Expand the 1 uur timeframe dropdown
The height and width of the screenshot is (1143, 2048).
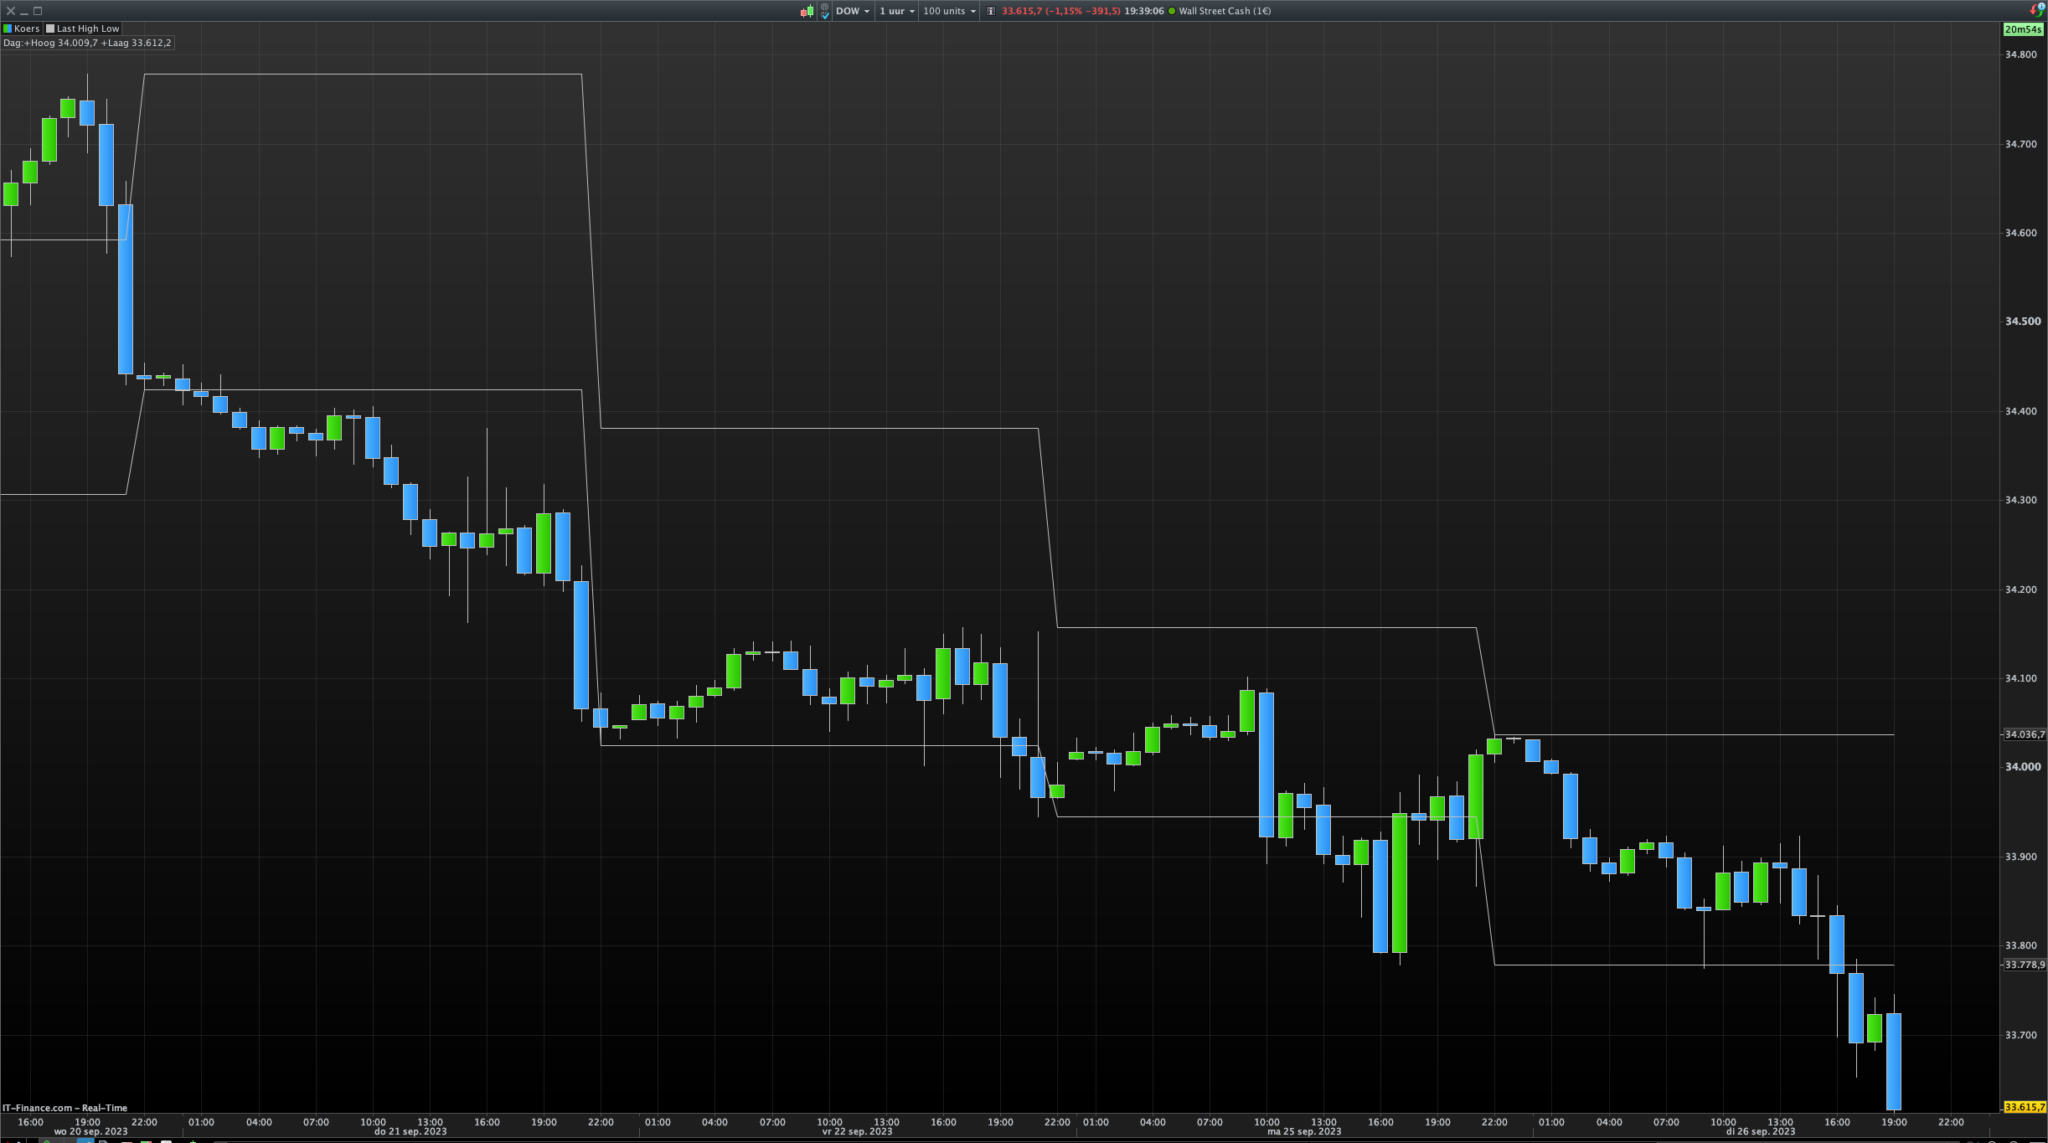click(x=897, y=11)
